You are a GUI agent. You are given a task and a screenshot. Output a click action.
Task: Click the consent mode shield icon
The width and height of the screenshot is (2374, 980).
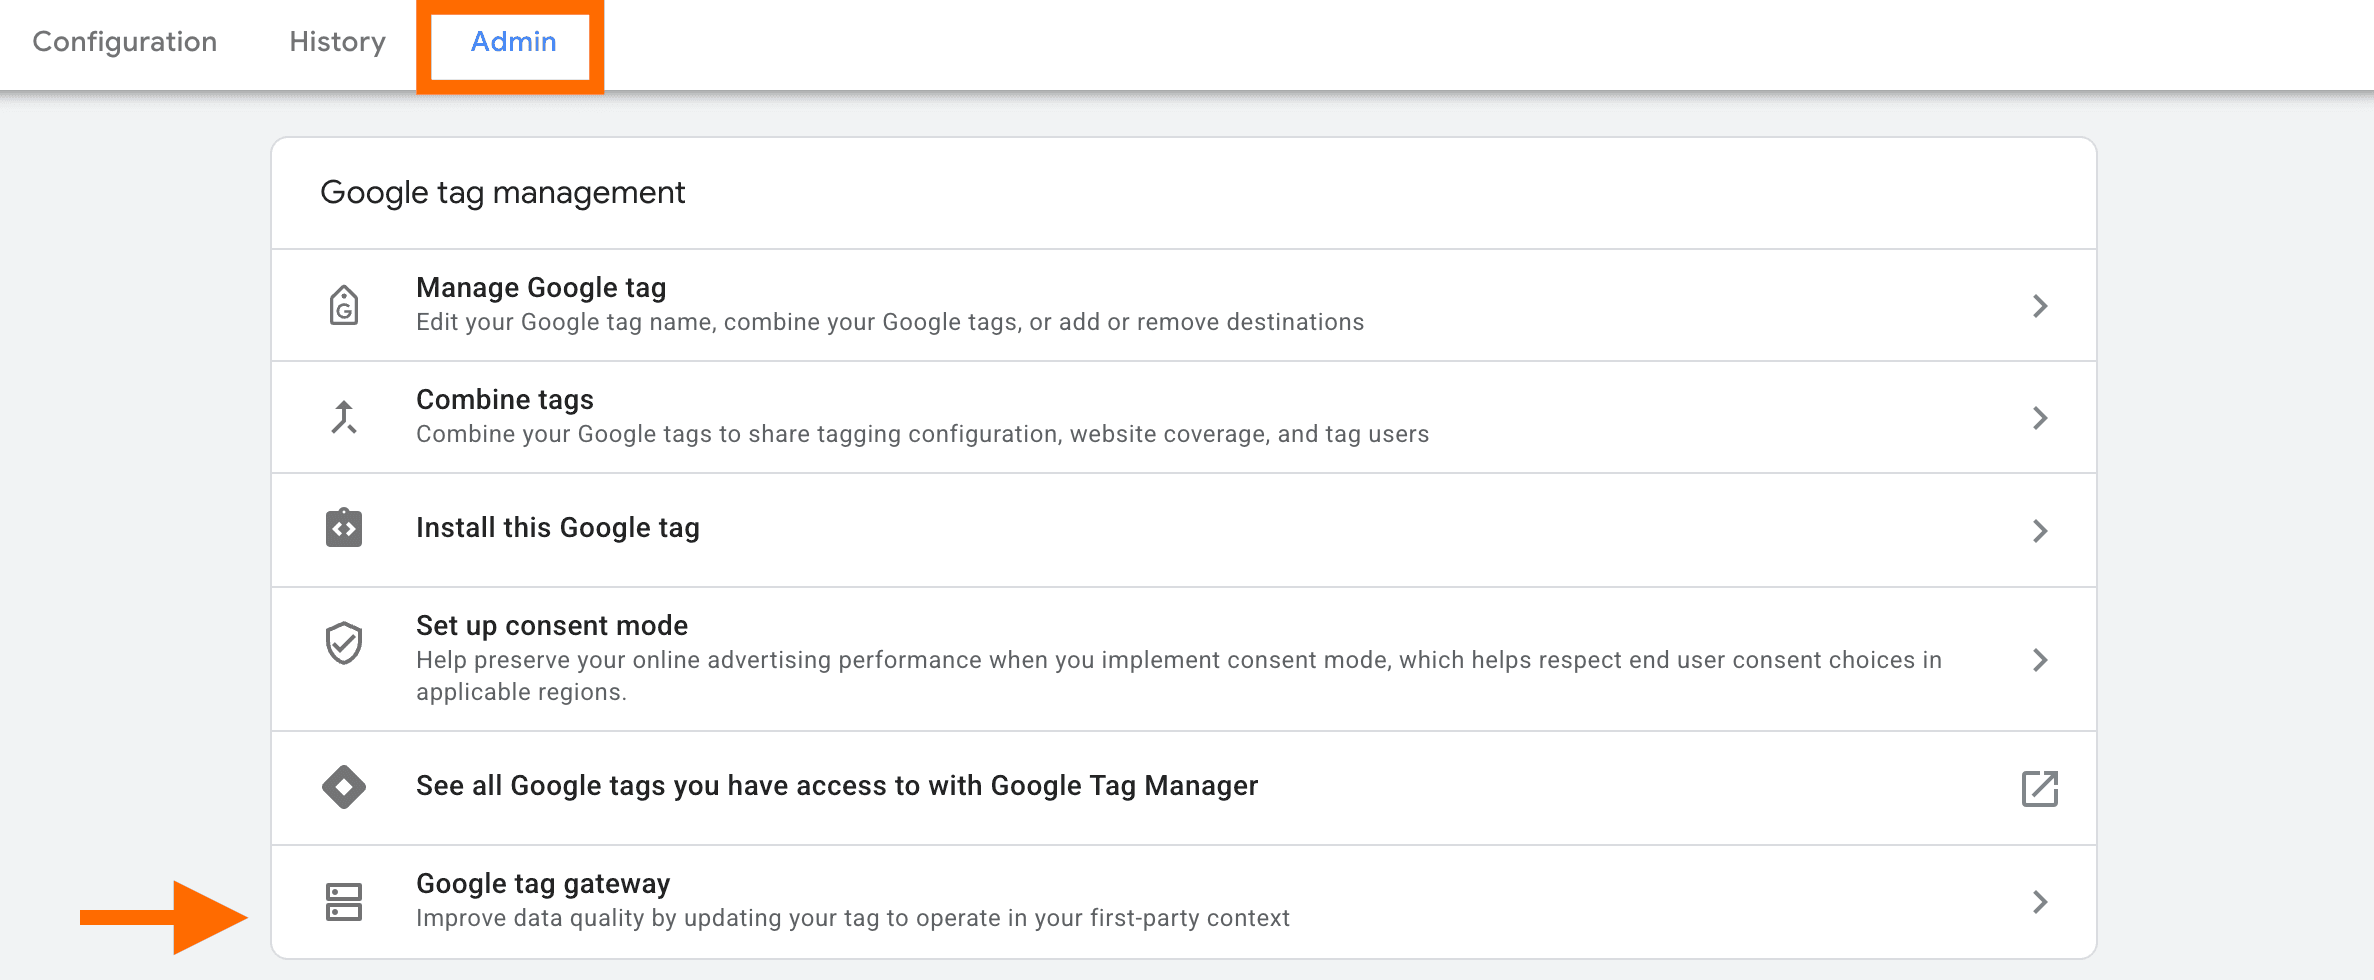coord(344,643)
